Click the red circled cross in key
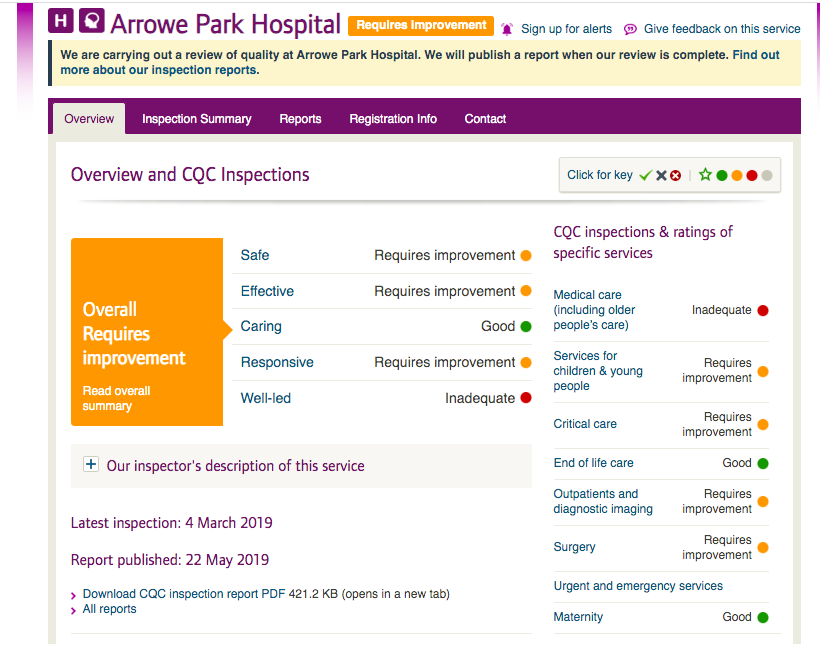This screenshot has height=645, width=820. pos(676,175)
